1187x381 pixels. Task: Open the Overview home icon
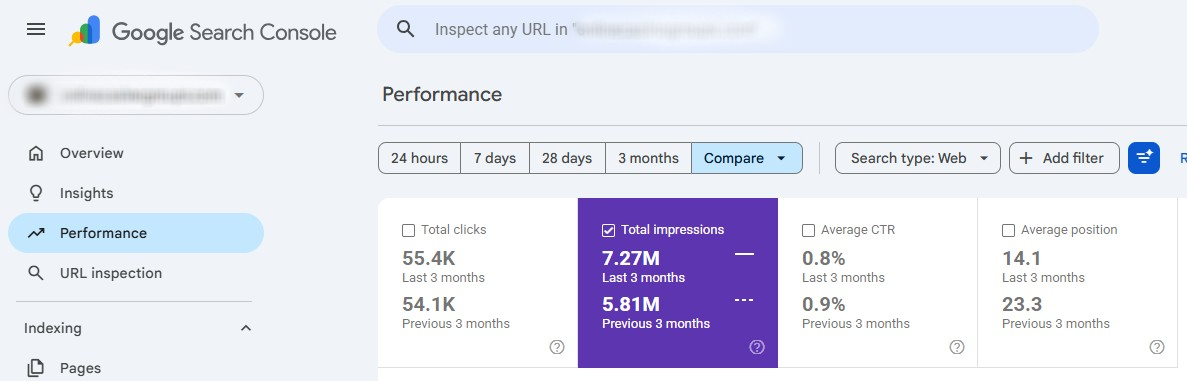tap(36, 153)
